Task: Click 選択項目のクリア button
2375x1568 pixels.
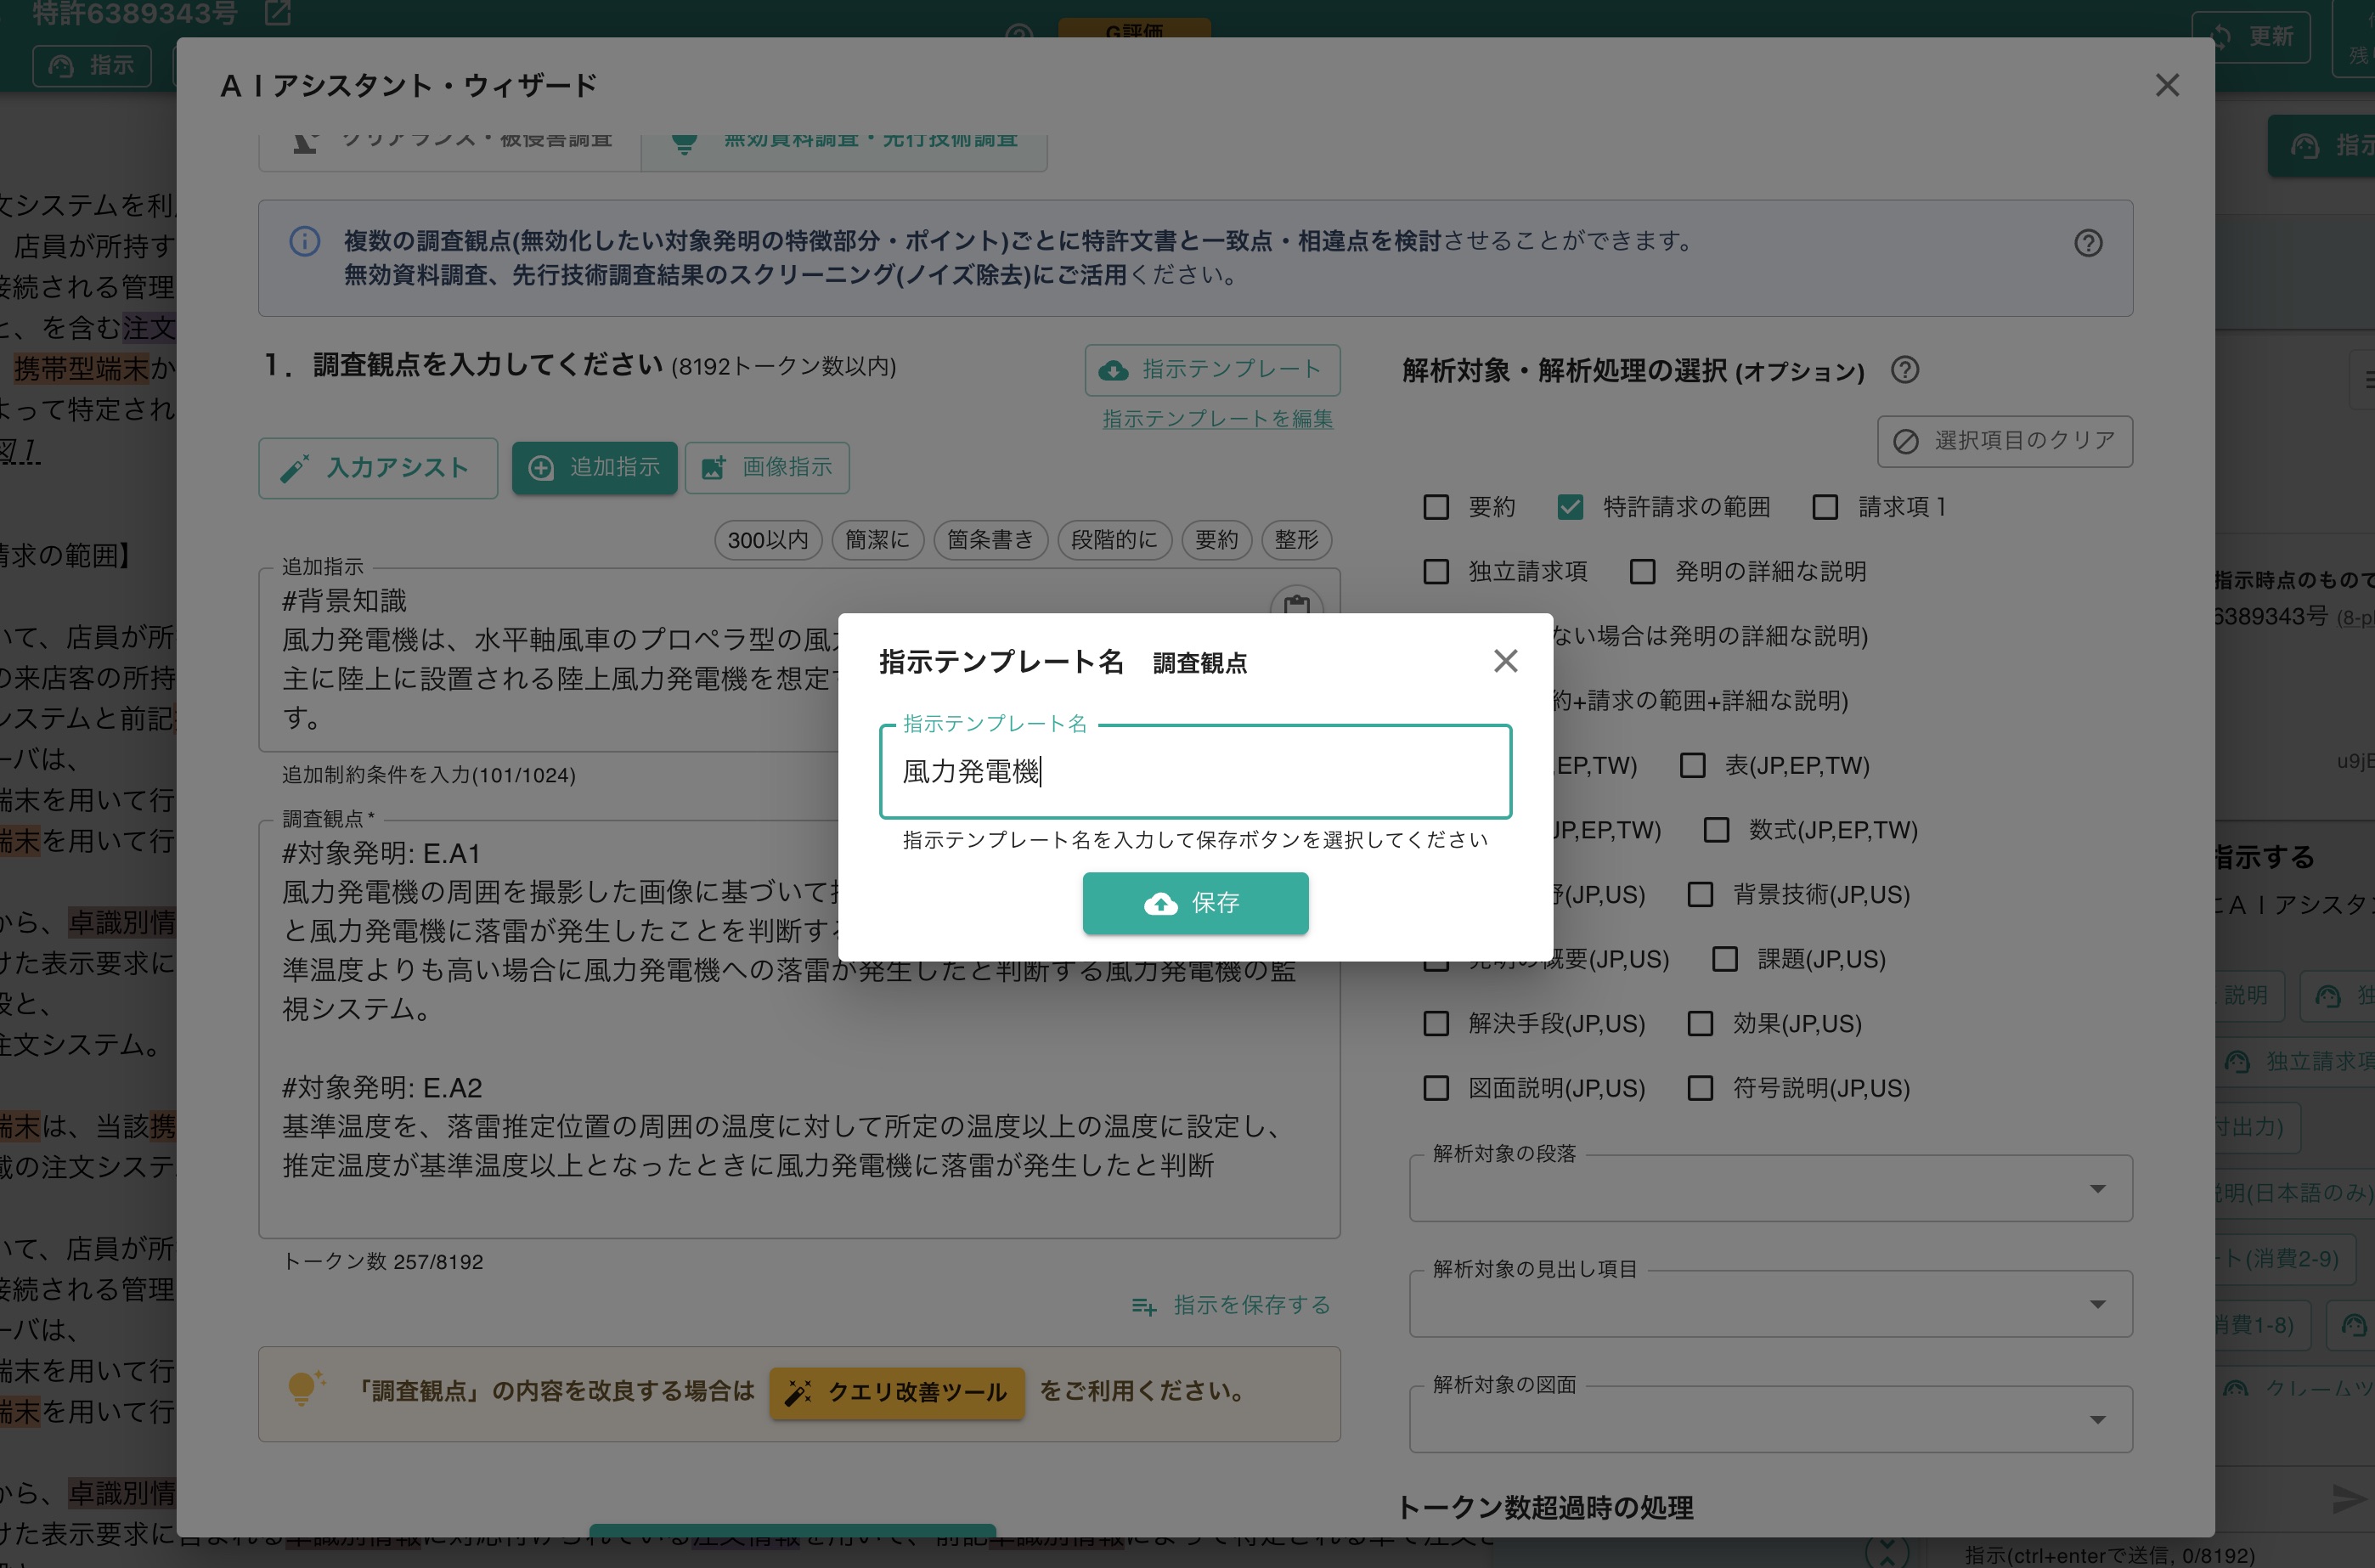Action: (x=2005, y=441)
